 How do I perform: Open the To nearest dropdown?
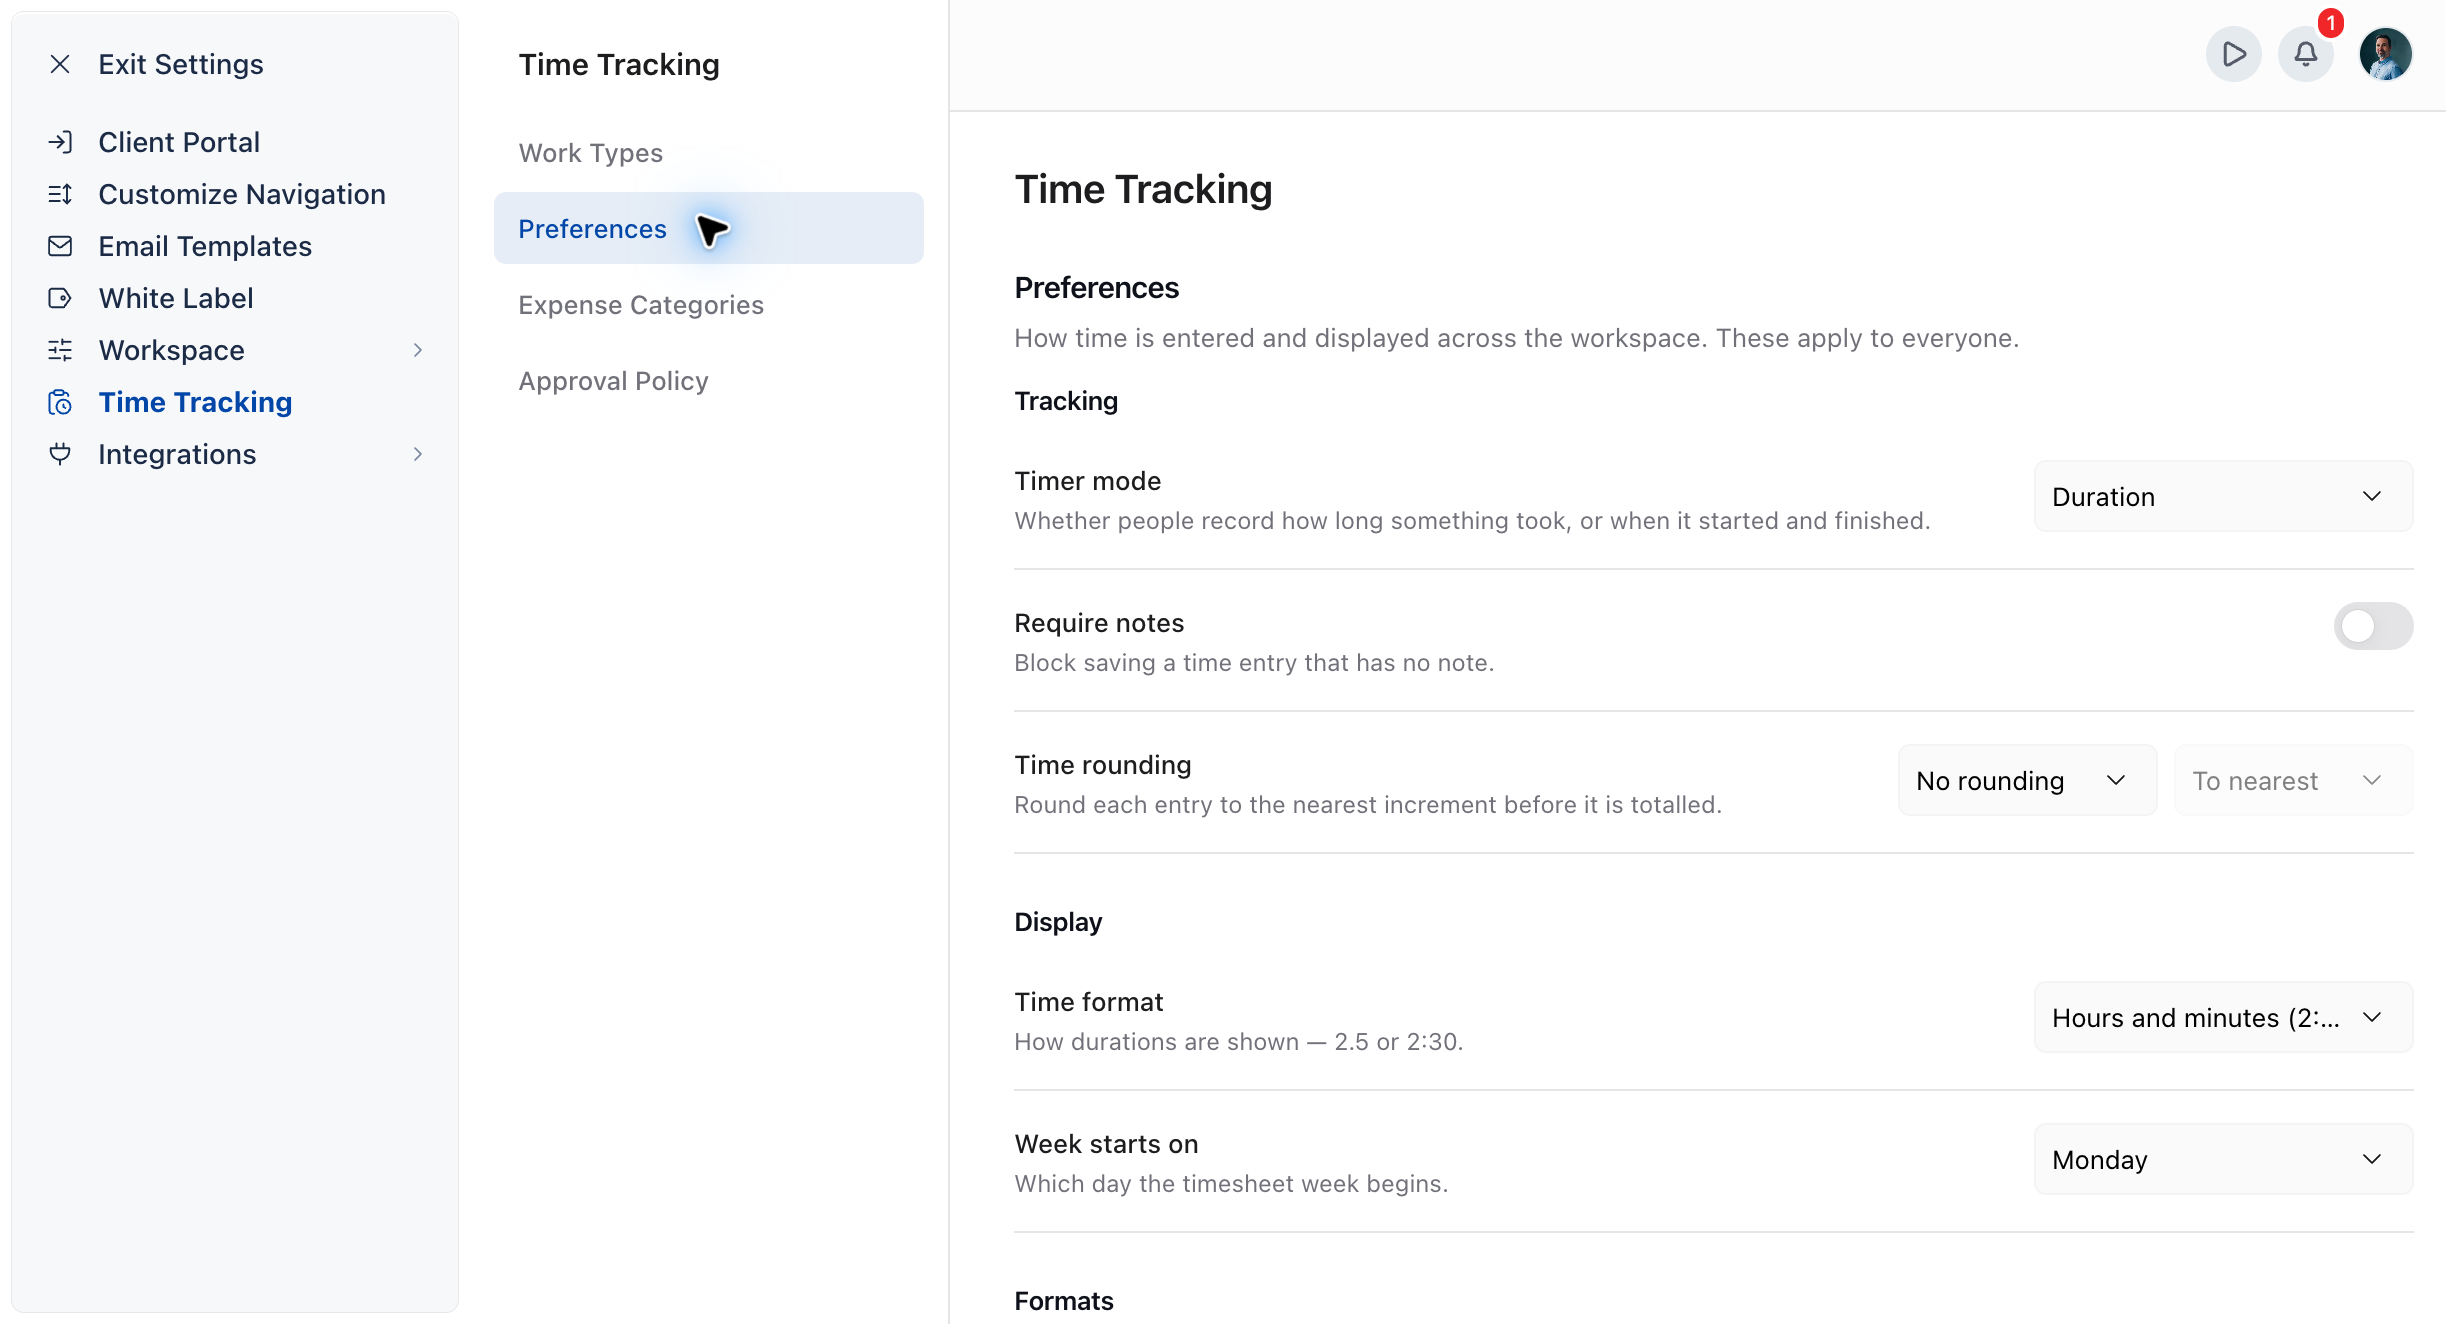tap(2293, 780)
